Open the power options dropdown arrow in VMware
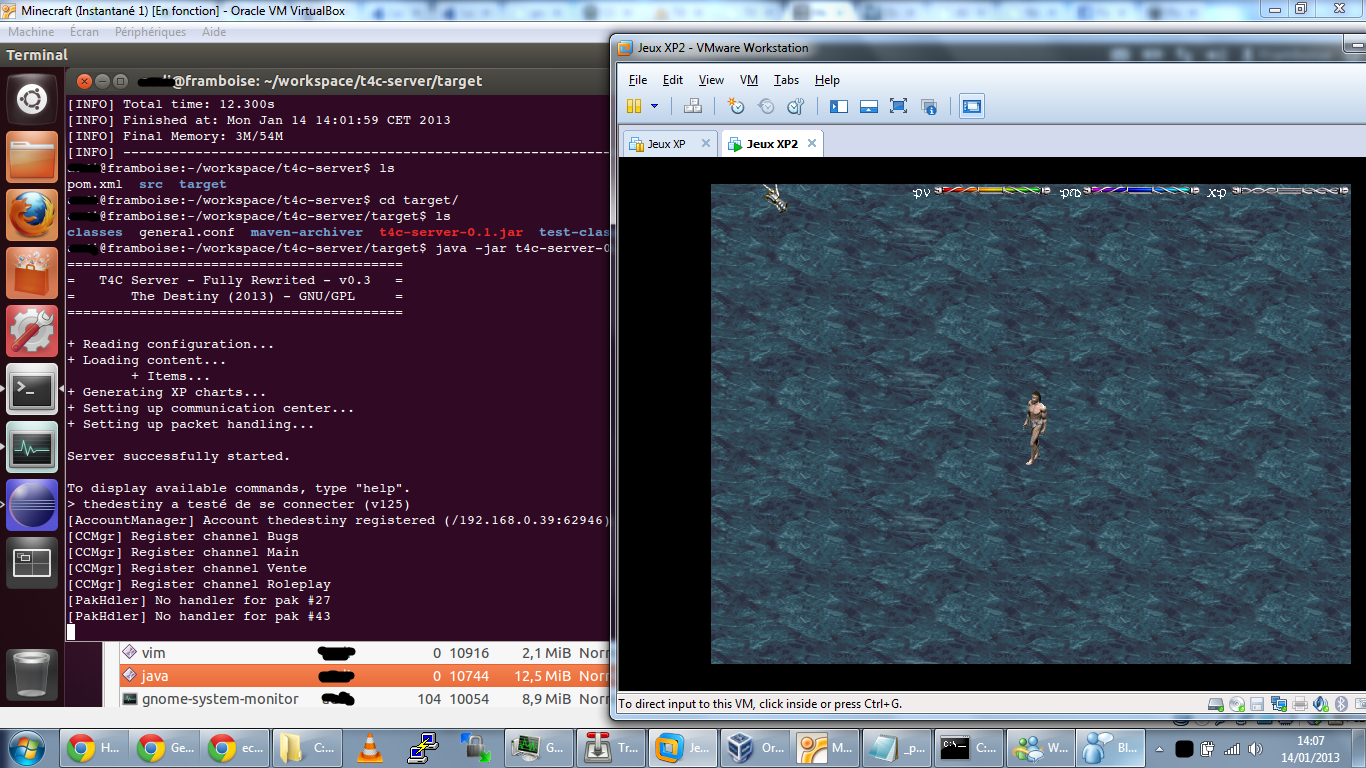1366x768 pixels. (x=655, y=106)
